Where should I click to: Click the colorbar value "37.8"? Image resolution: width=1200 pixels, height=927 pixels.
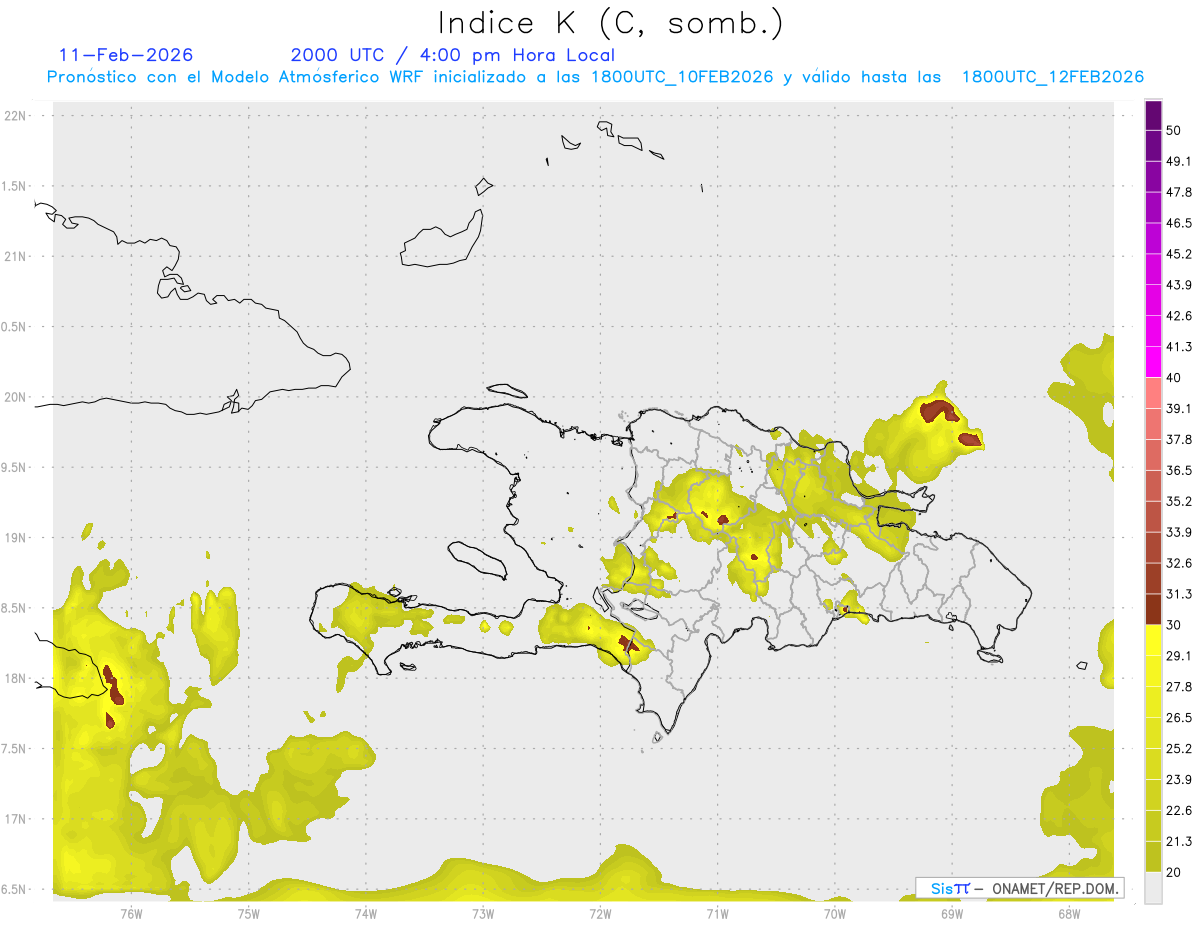pyautogui.click(x=1179, y=439)
